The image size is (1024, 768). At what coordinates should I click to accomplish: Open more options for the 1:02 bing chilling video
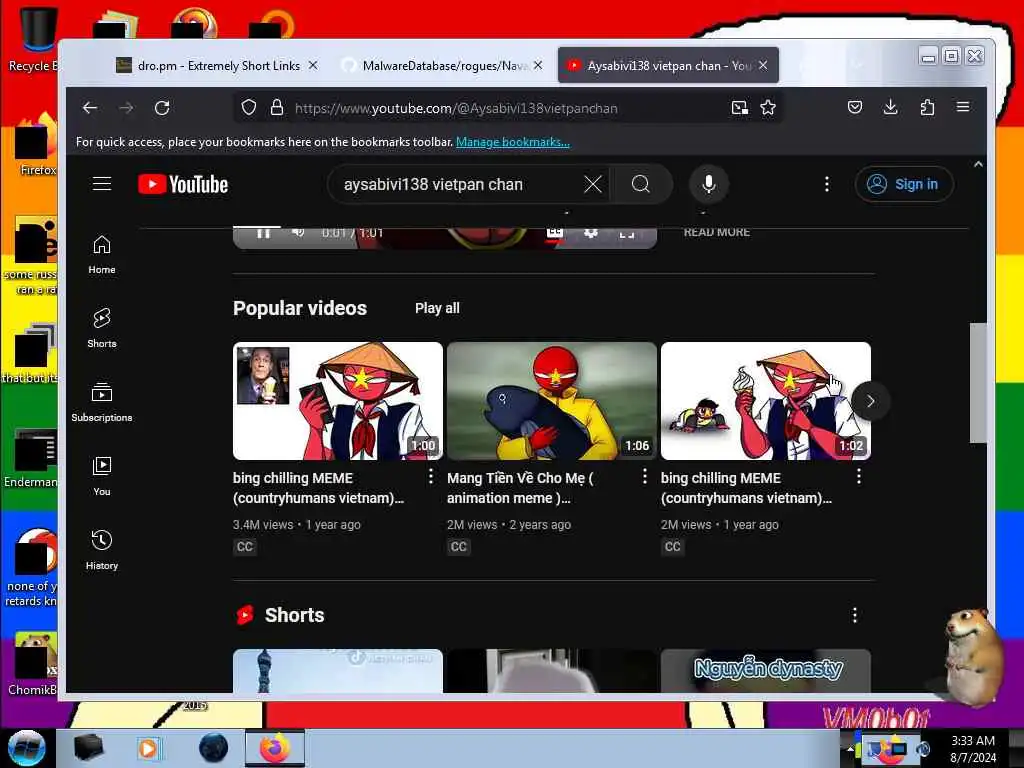859,477
